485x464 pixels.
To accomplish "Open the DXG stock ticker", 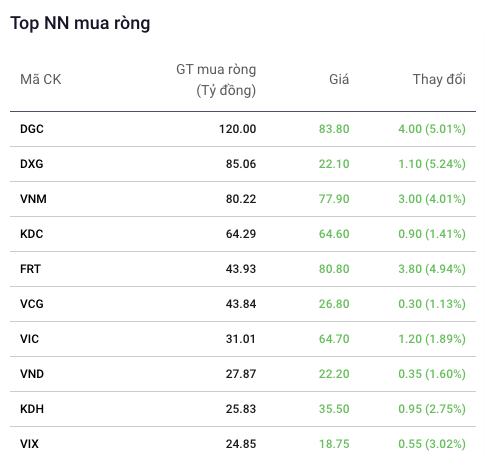I will (x=32, y=164).
